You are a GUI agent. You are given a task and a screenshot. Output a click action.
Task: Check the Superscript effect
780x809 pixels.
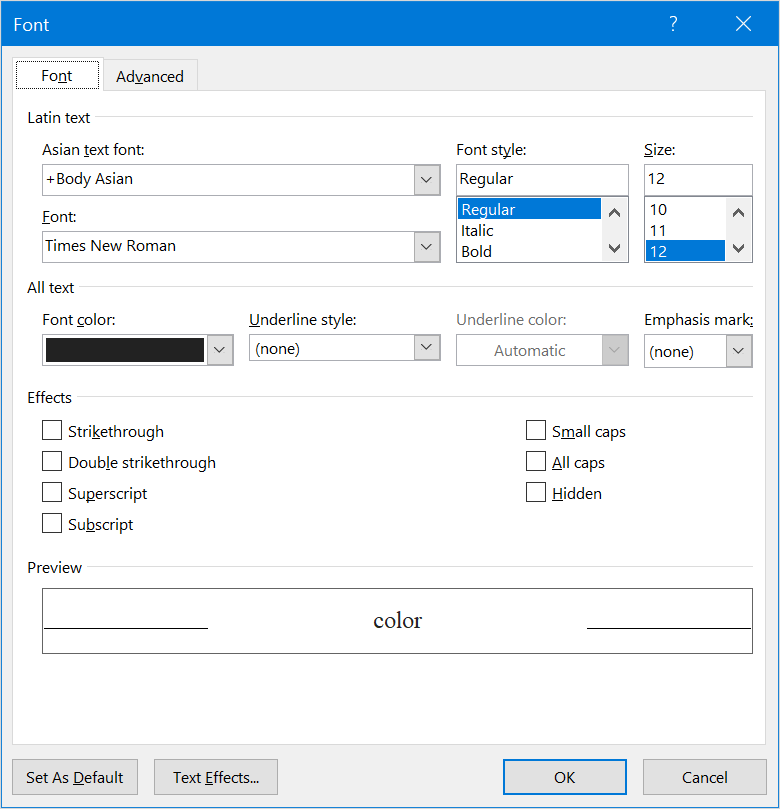click(52, 493)
